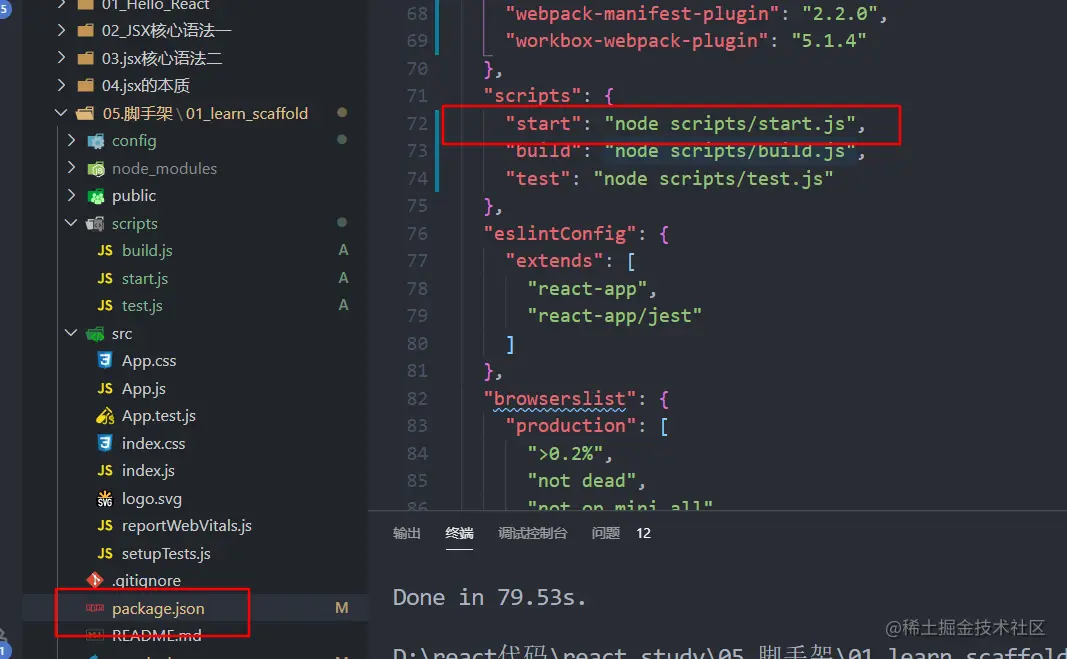This screenshot has width=1067, height=659.
Task: Expand the config folder chevron
Action: [x=71, y=140]
